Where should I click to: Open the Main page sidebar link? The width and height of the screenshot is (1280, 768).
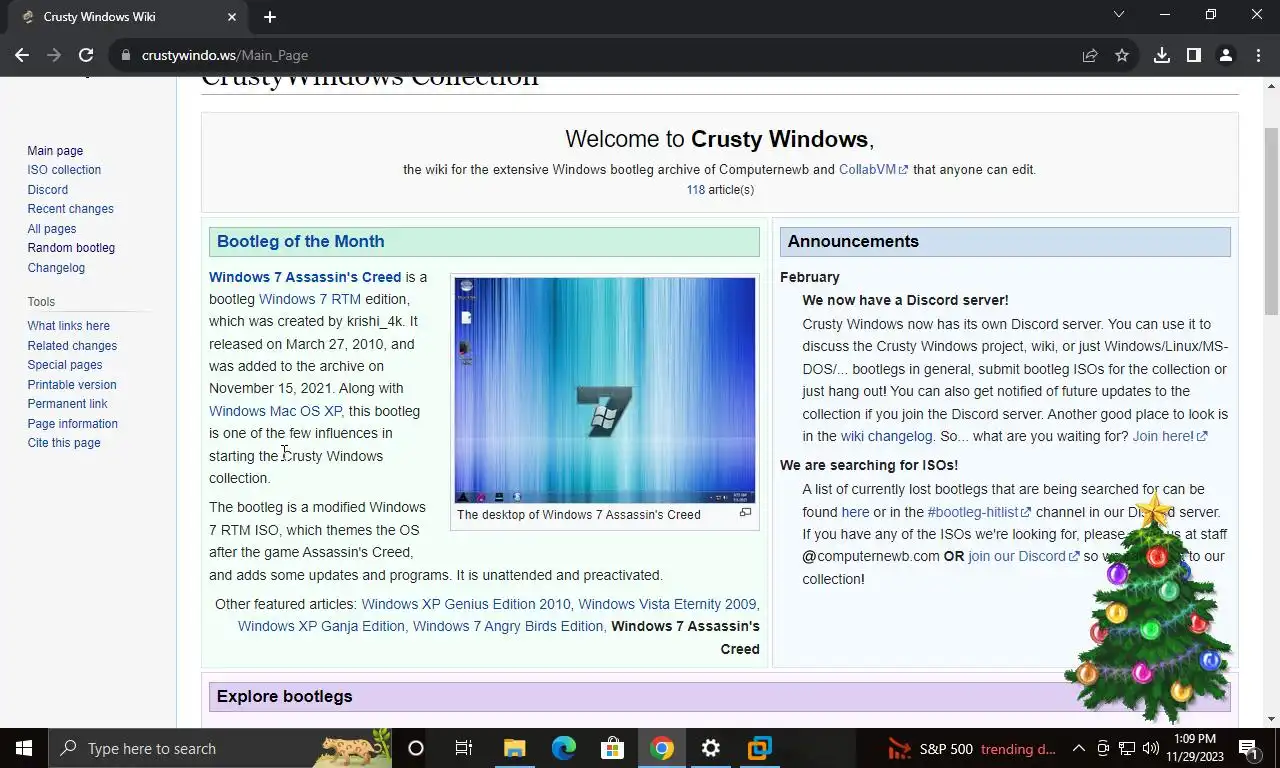(55, 150)
